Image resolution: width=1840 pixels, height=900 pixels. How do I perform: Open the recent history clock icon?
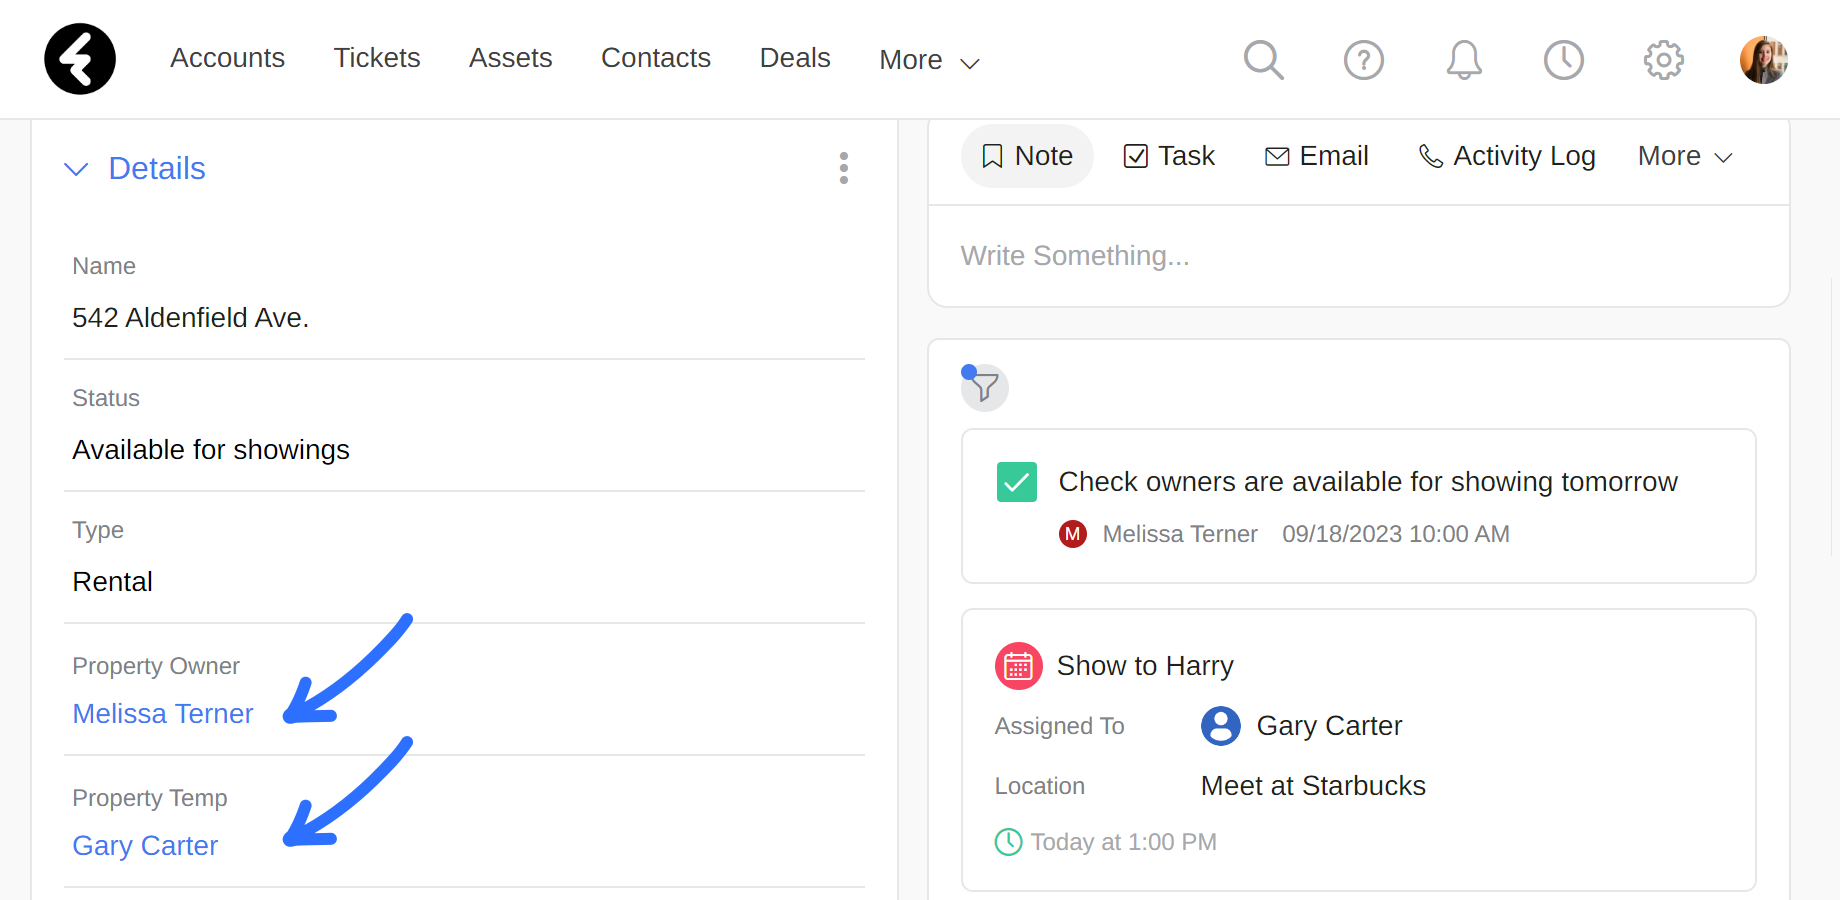pyautogui.click(x=1564, y=60)
